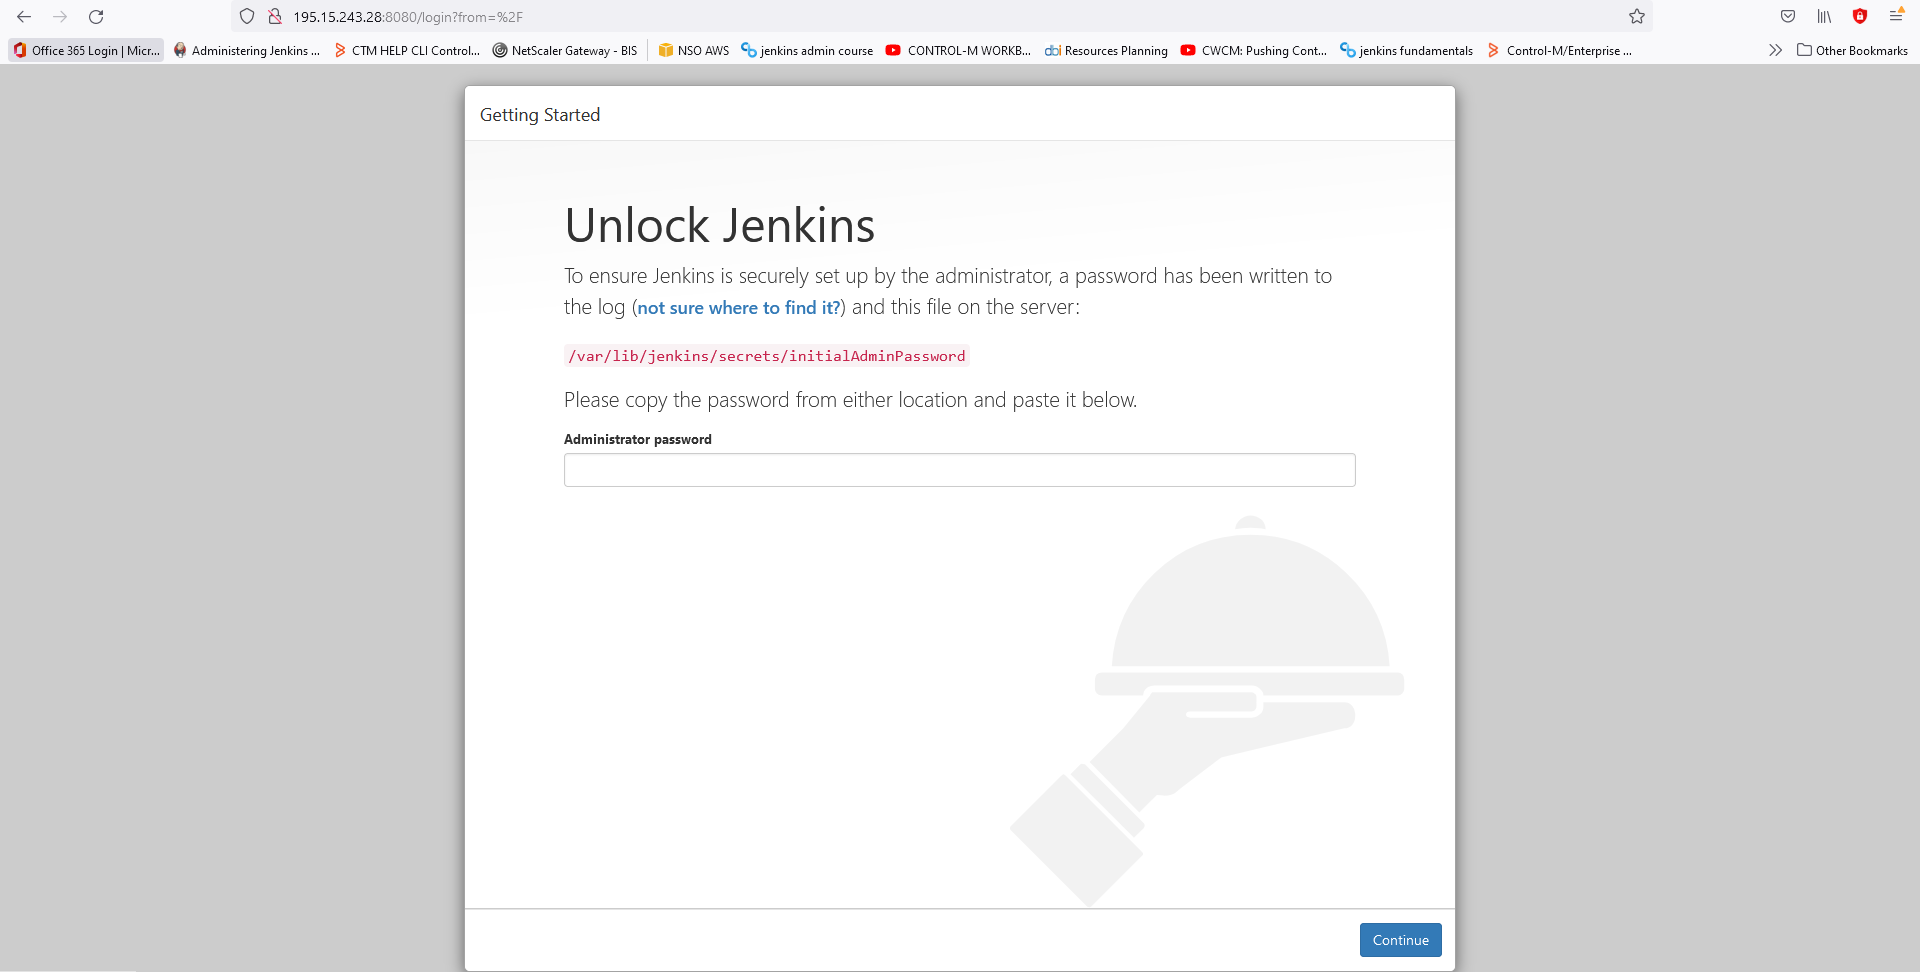
Task: Reload the page with the refresh icon
Action: click(96, 17)
